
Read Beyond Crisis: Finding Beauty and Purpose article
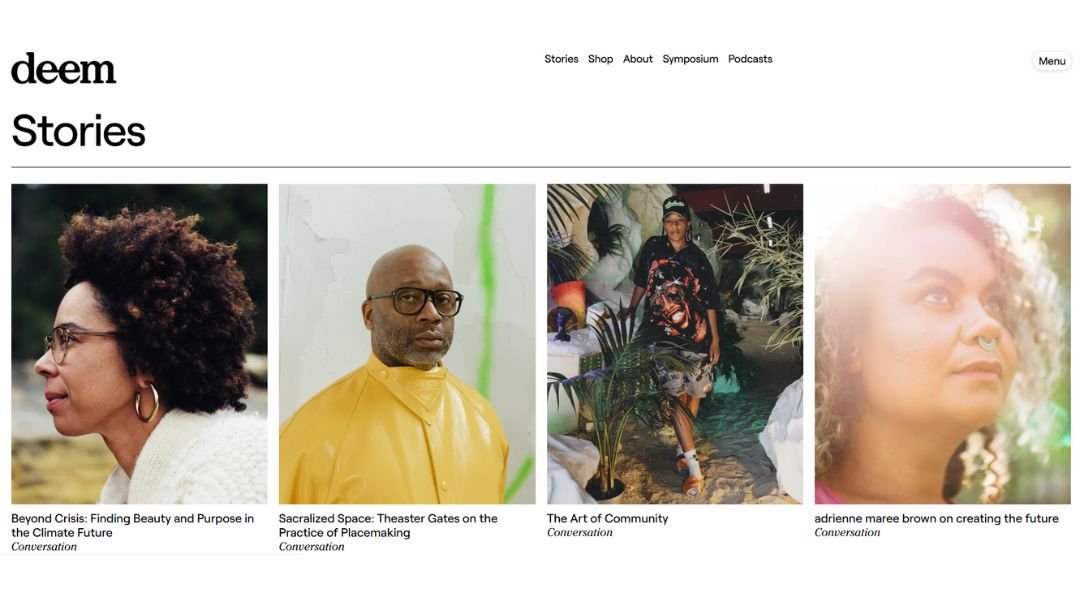click(x=132, y=525)
